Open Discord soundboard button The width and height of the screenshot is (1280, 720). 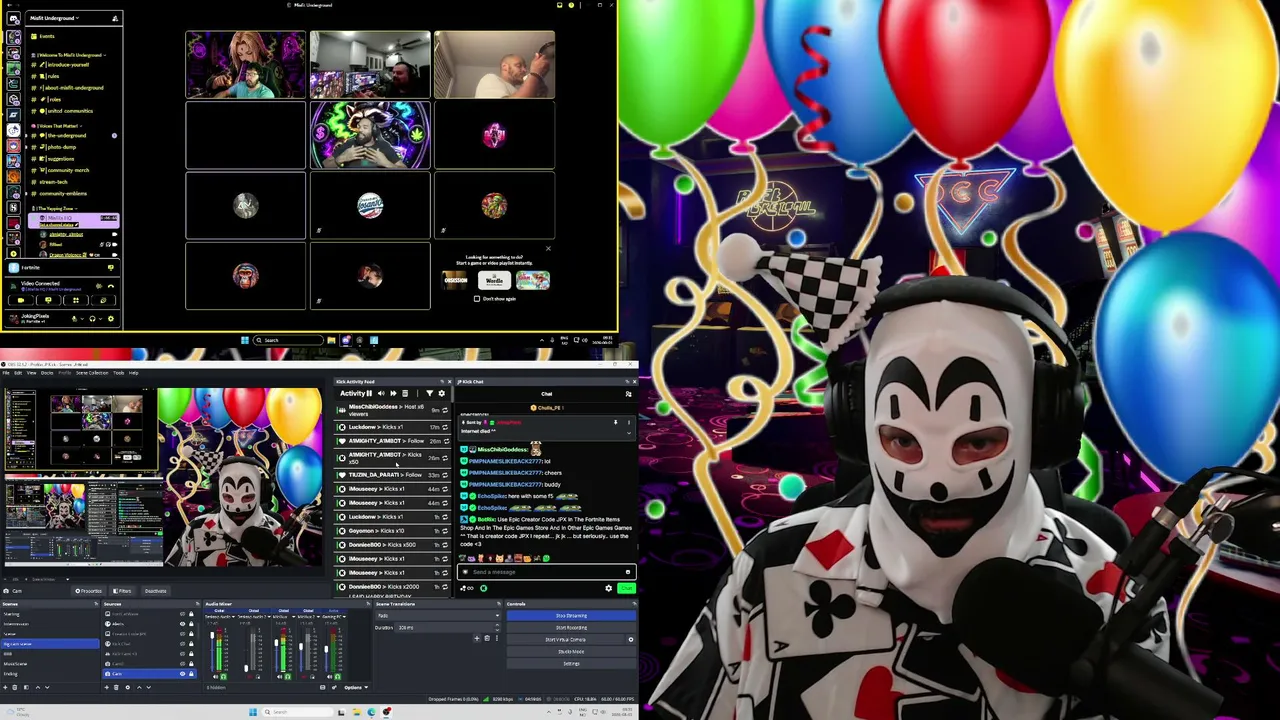(x=104, y=300)
